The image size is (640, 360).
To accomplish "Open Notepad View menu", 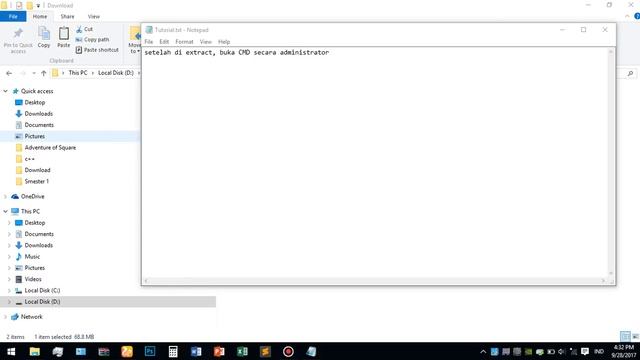I will pos(206,42).
